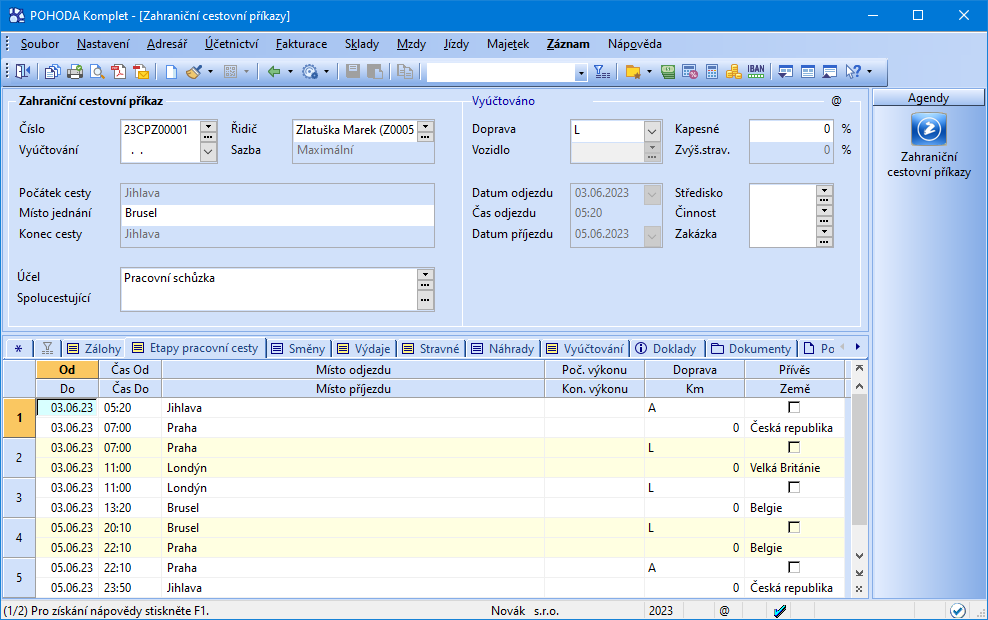Viewport: 988px width, 620px height.
Task: Expand dropdown arrow next to green back arrow
Action: (x=290, y=71)
